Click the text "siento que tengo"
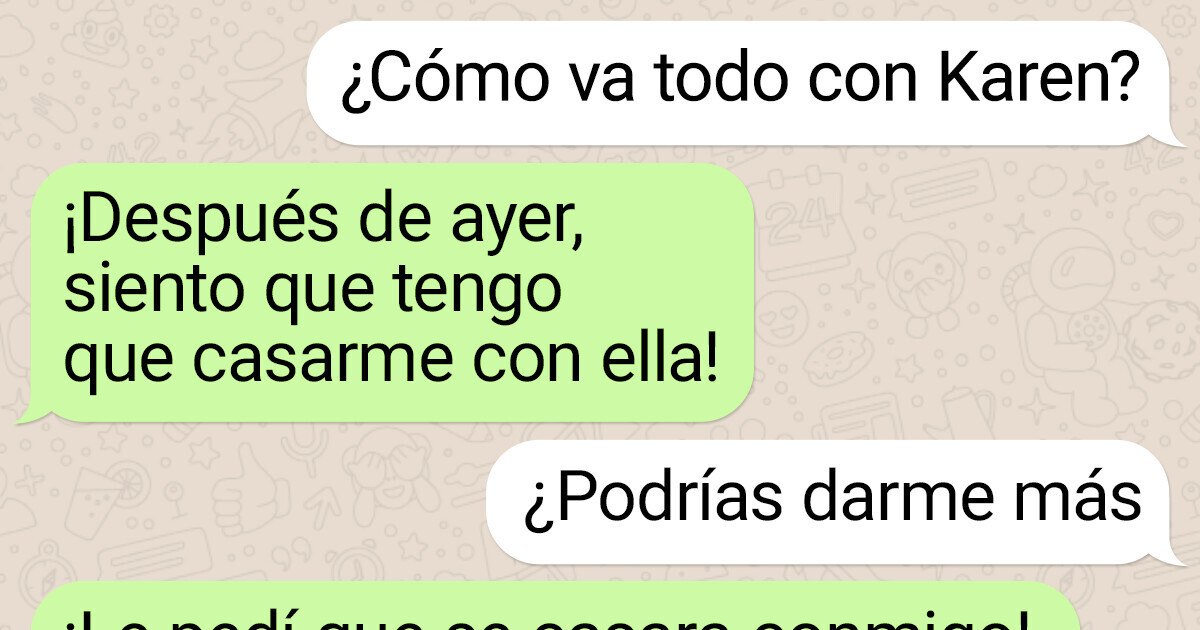Image resolution: width=1200 pixels, height=630 pixels. (313, 292)
